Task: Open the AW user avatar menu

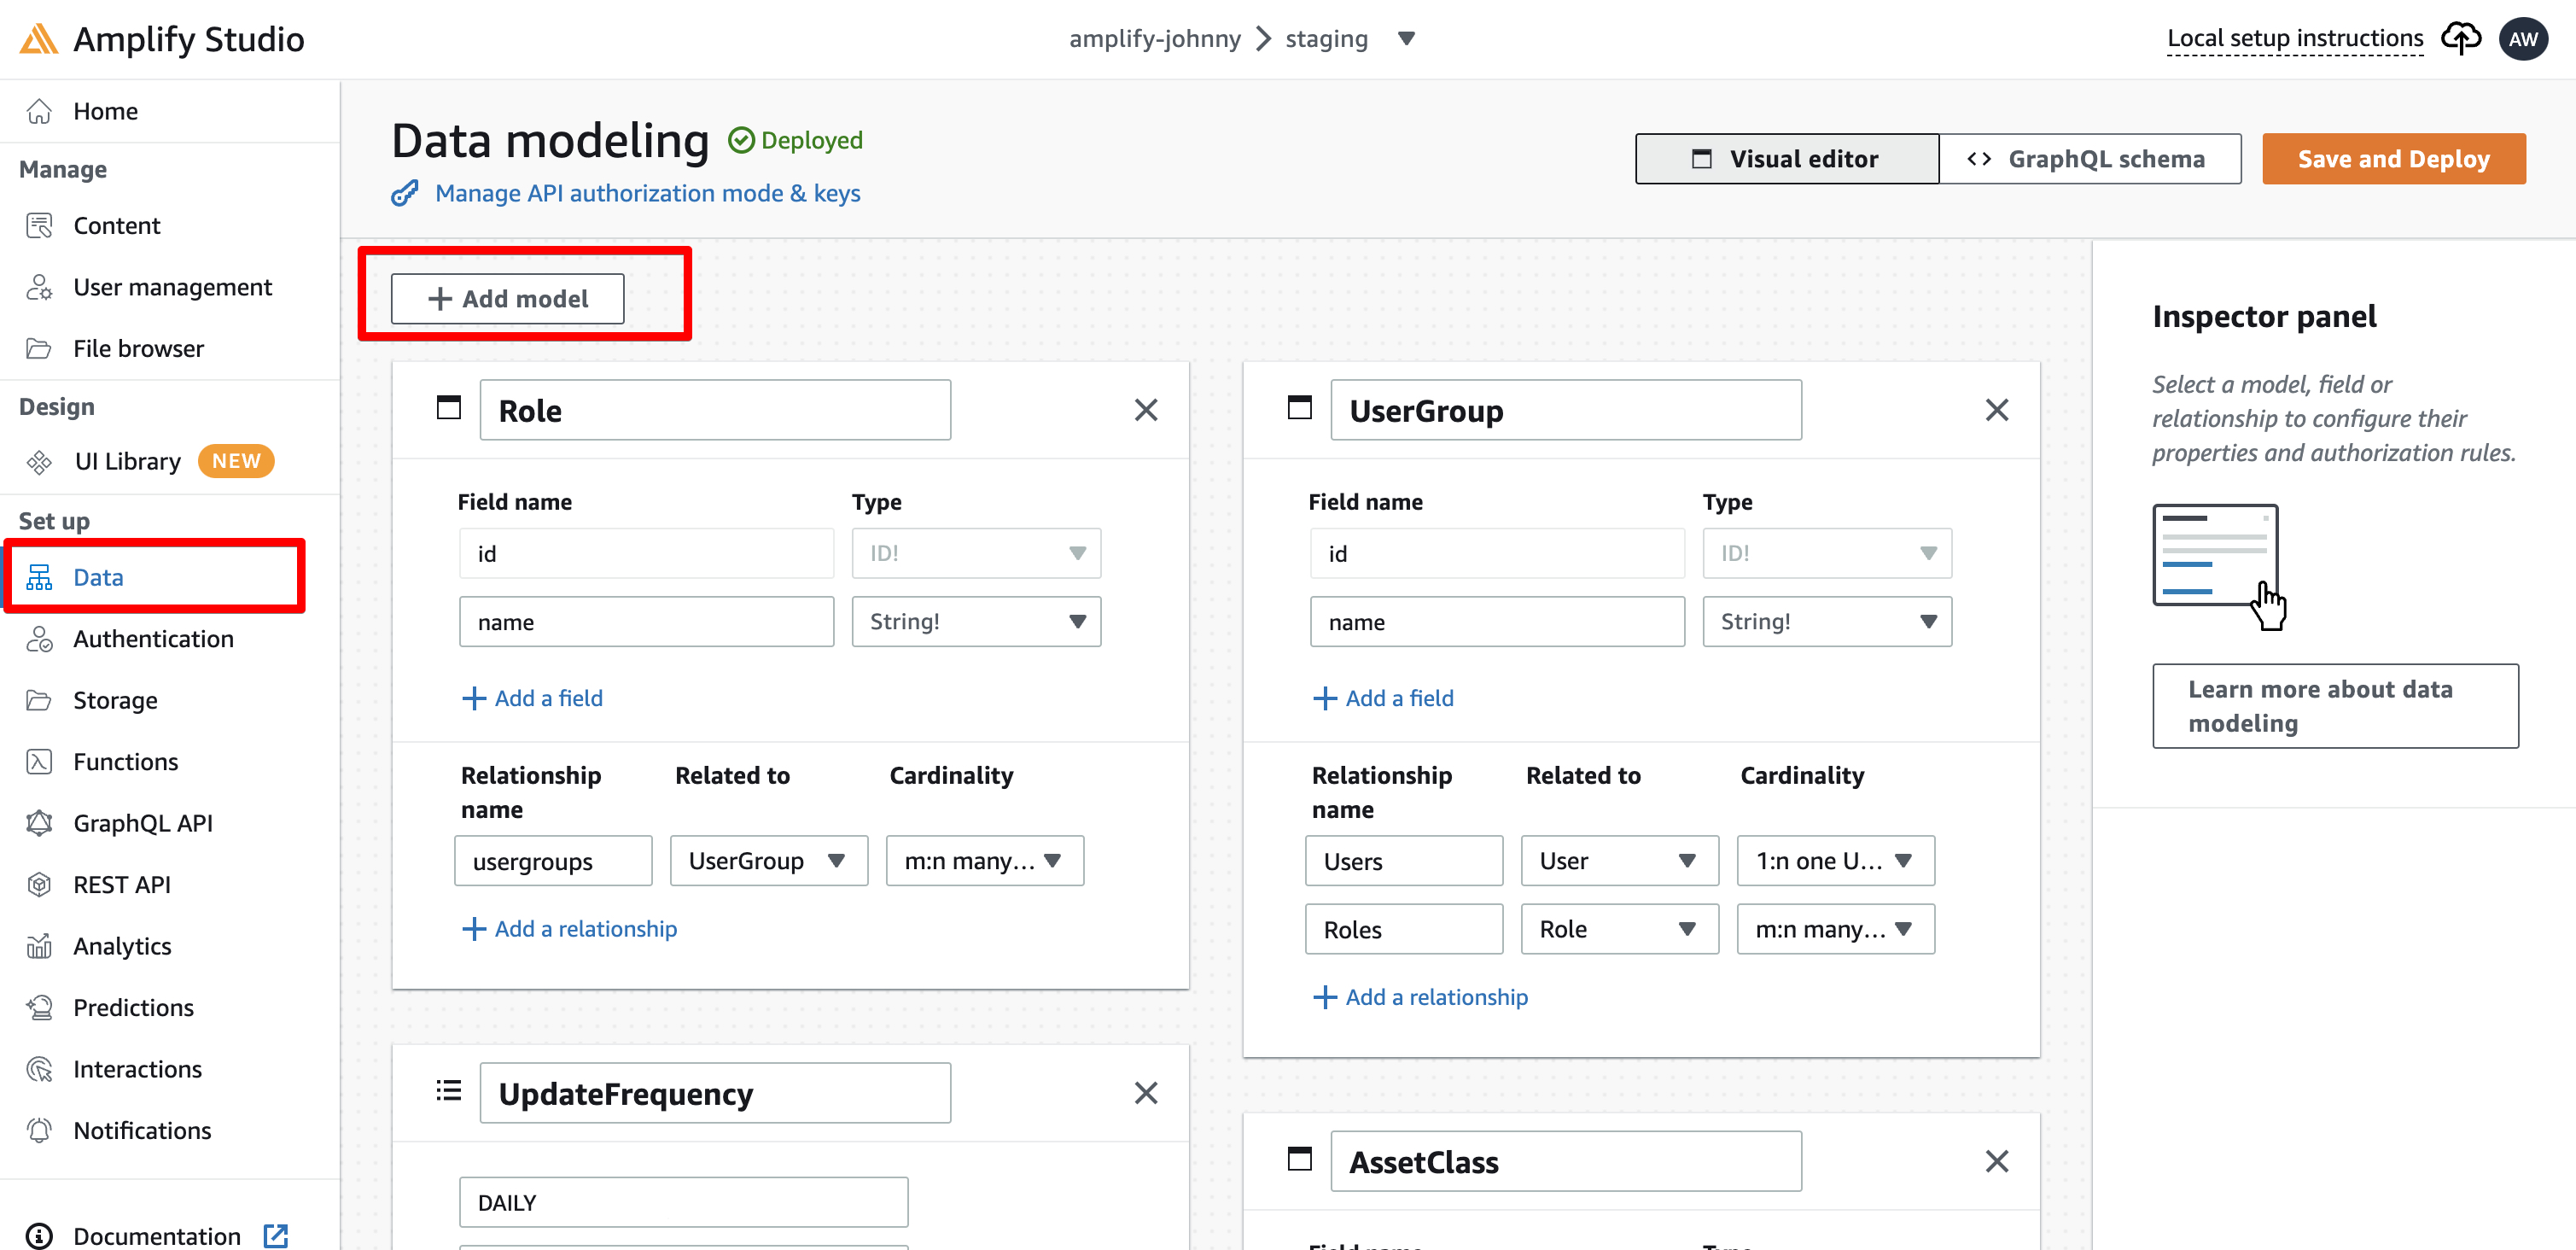Action: click(x=2522, y=38)
